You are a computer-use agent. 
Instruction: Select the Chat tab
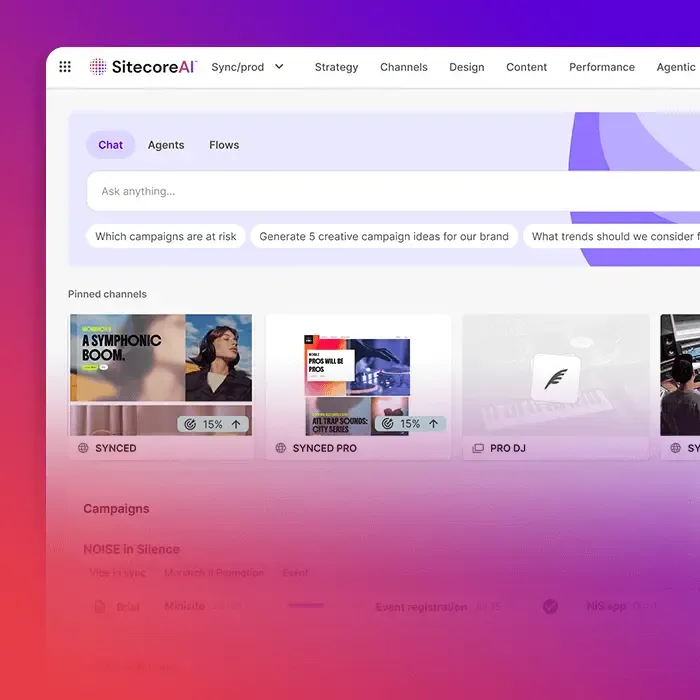(110, 145)
